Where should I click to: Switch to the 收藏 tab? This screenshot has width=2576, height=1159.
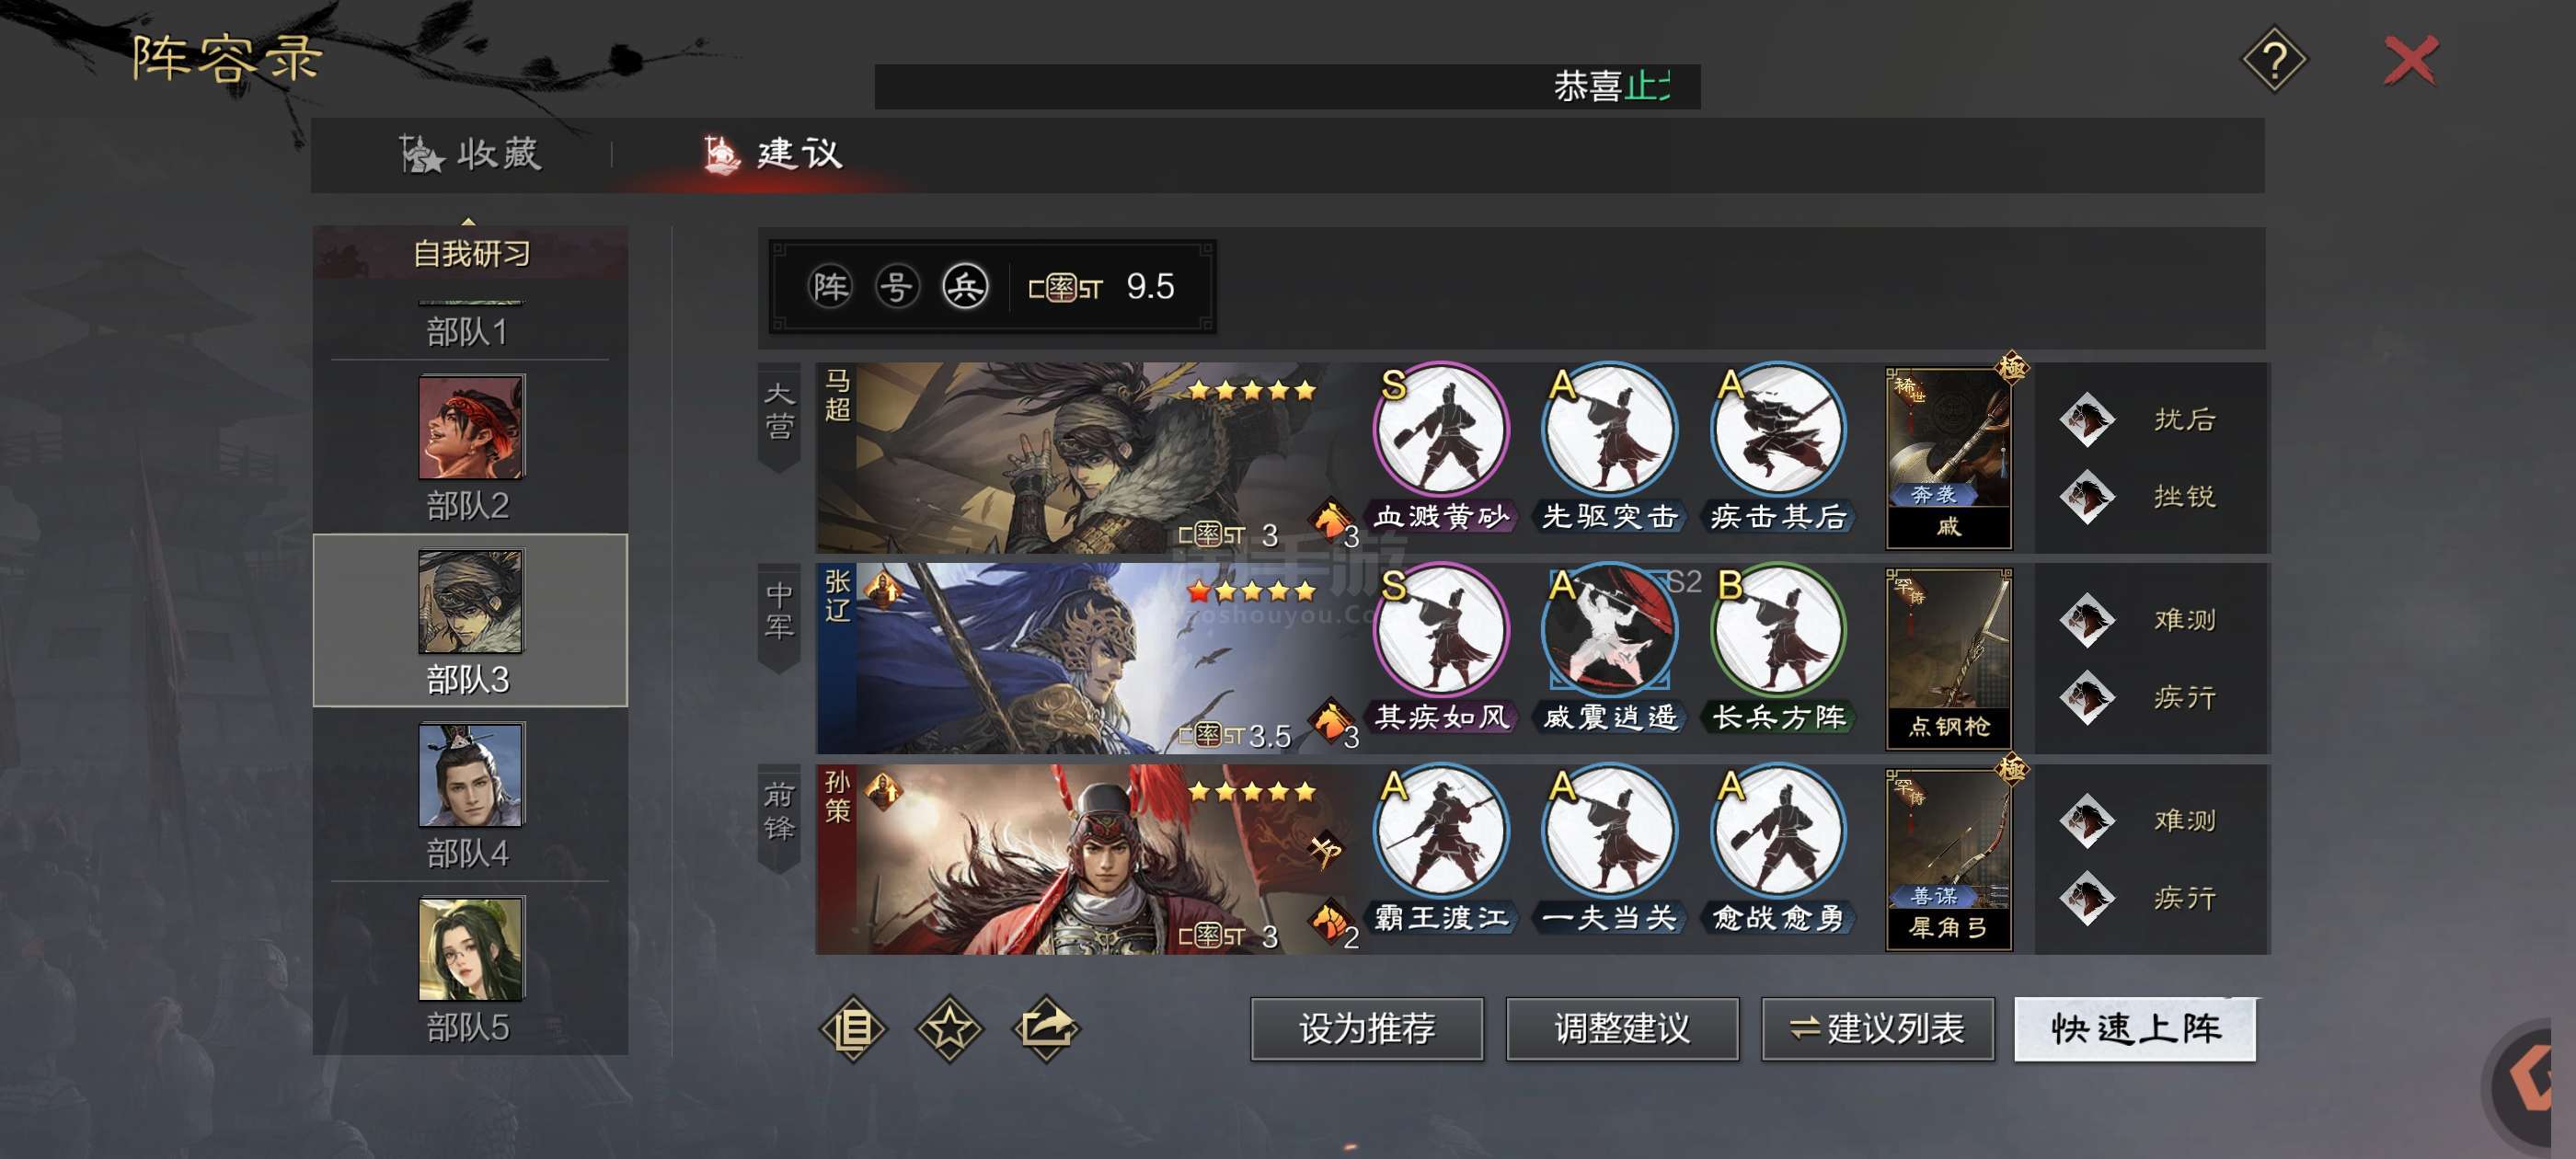coord(470,154)
